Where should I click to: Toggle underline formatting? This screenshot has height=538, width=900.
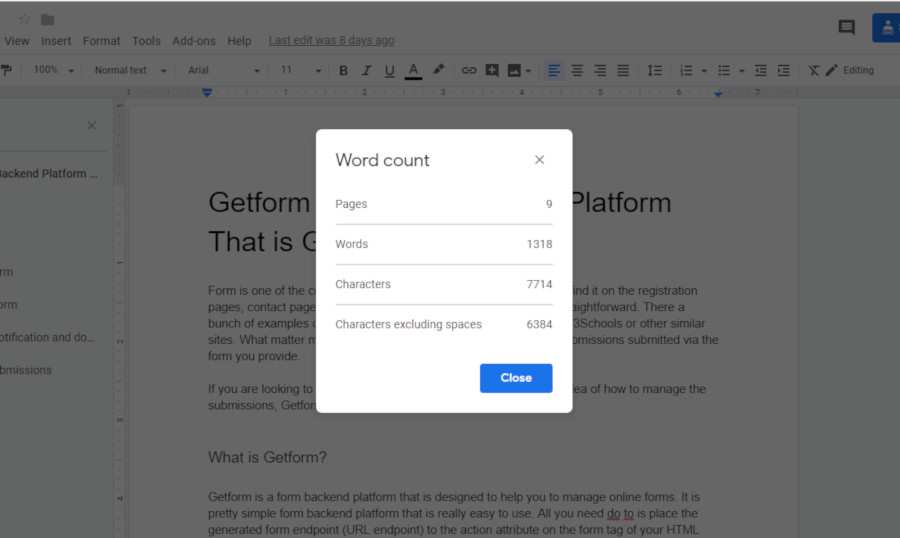[389, 71]
